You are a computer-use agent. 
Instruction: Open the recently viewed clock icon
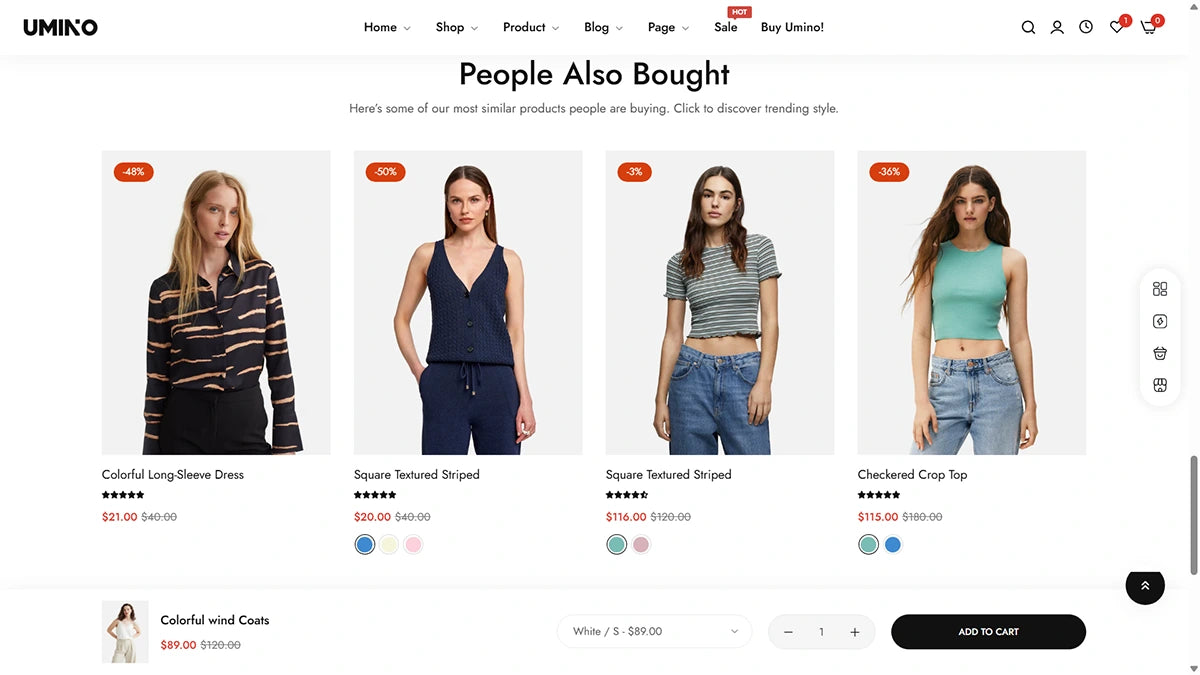1086,27
